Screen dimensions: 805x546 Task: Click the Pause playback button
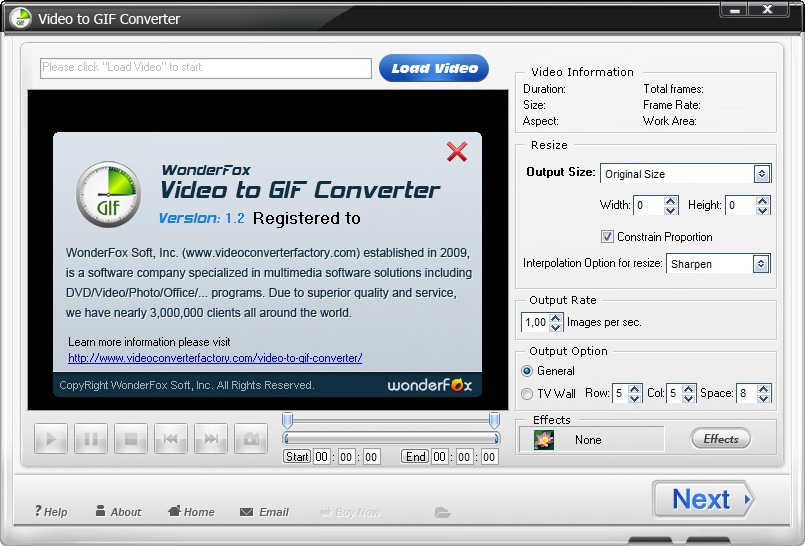coord(91,439)
